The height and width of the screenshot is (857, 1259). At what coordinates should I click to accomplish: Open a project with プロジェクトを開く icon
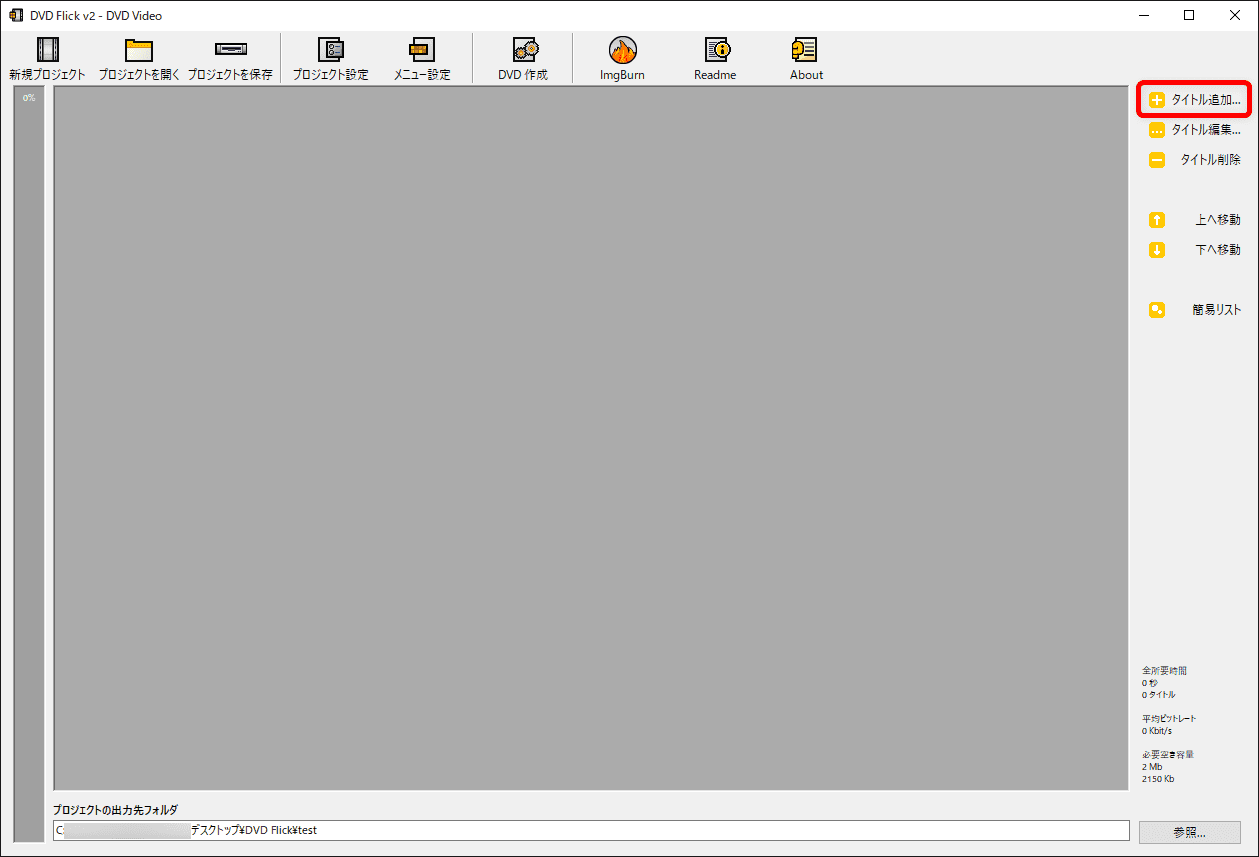click(139, 50)
